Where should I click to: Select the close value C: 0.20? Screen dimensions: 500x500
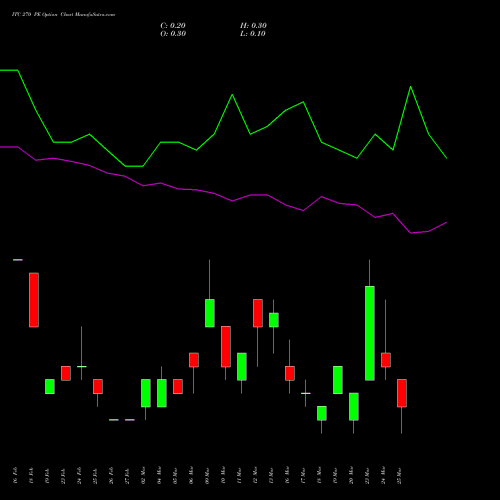[173, 26]
